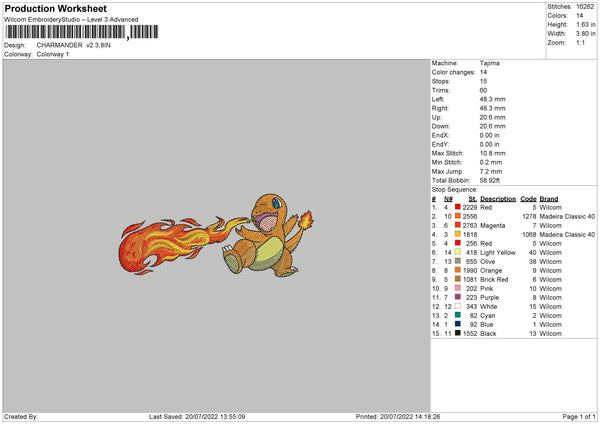Pick the Purple color swatch
The width and height of the screenshot is (600, 424).
[458, 297]
